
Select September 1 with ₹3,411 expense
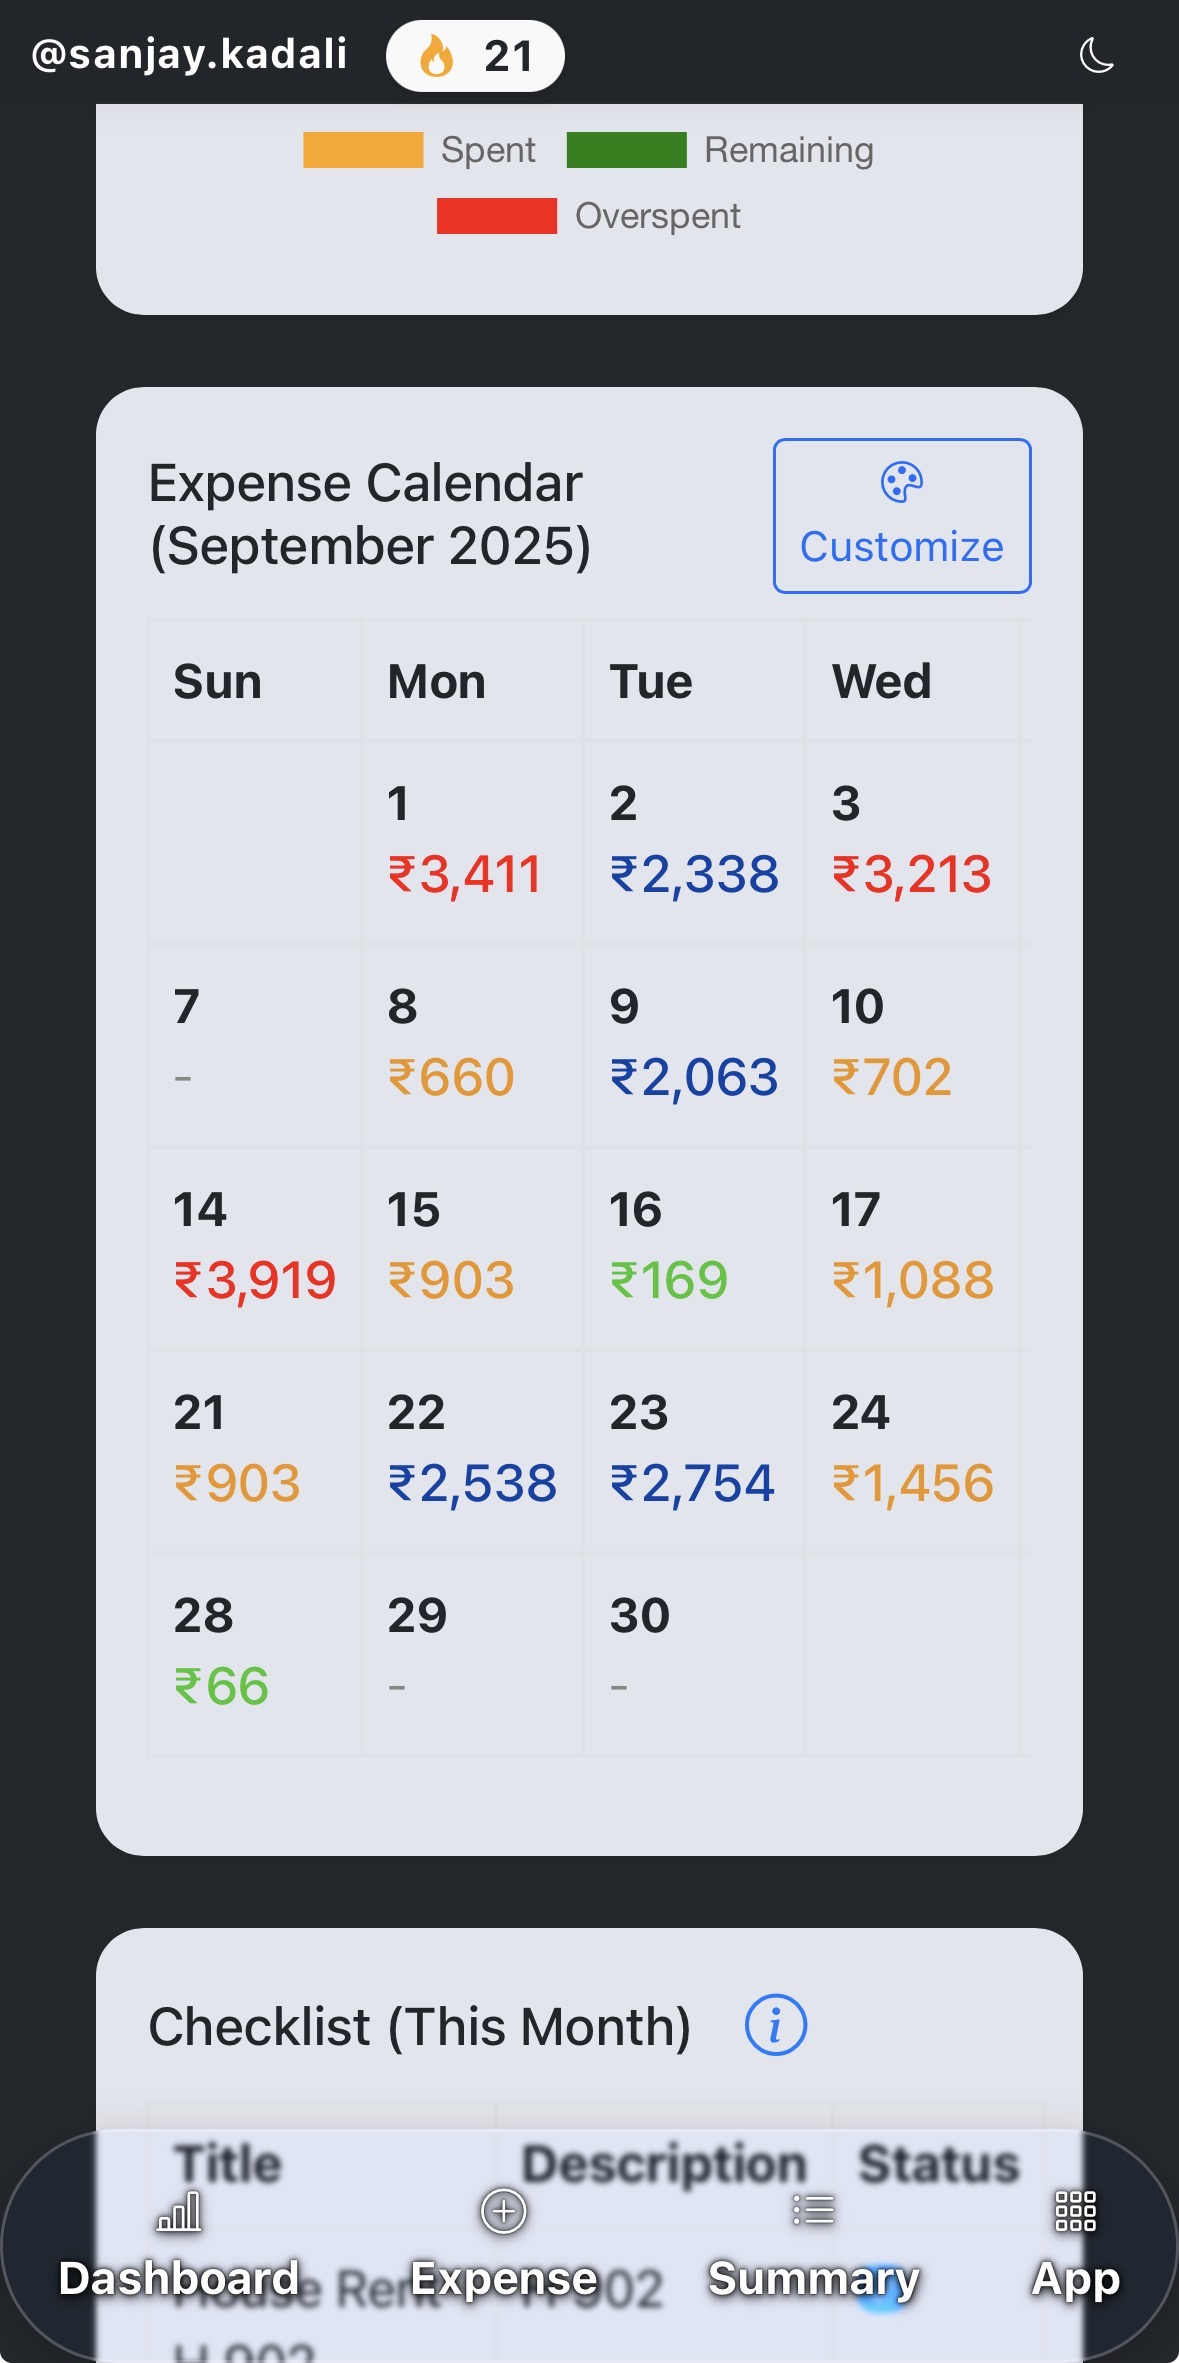pos(472,842)
